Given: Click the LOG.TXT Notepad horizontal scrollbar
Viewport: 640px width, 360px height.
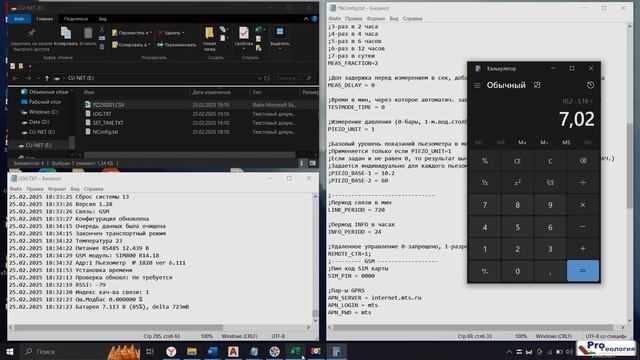Looking at the screenshot, I should 118,327.
